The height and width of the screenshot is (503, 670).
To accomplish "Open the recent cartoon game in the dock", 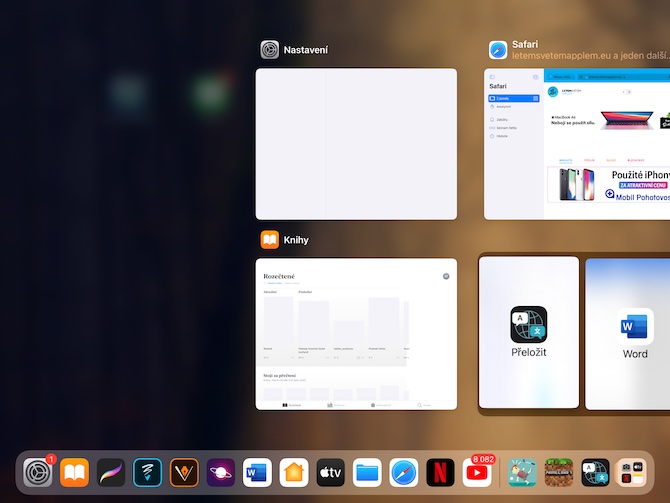I will 522,473.
